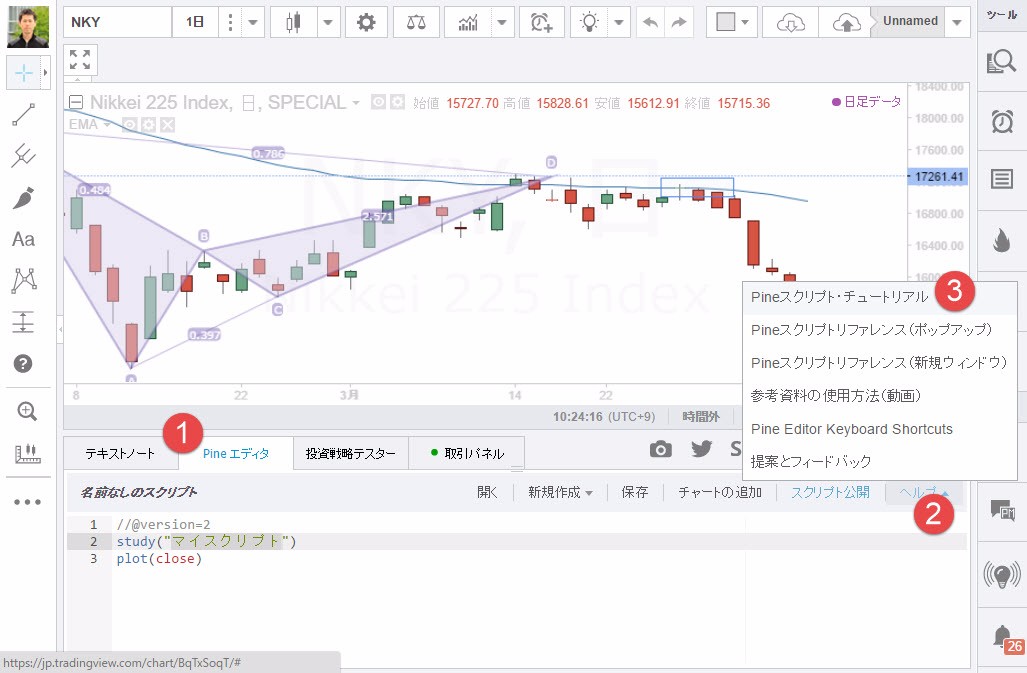Toggle fullscreen mode with the arrows icon

point(81,60)
